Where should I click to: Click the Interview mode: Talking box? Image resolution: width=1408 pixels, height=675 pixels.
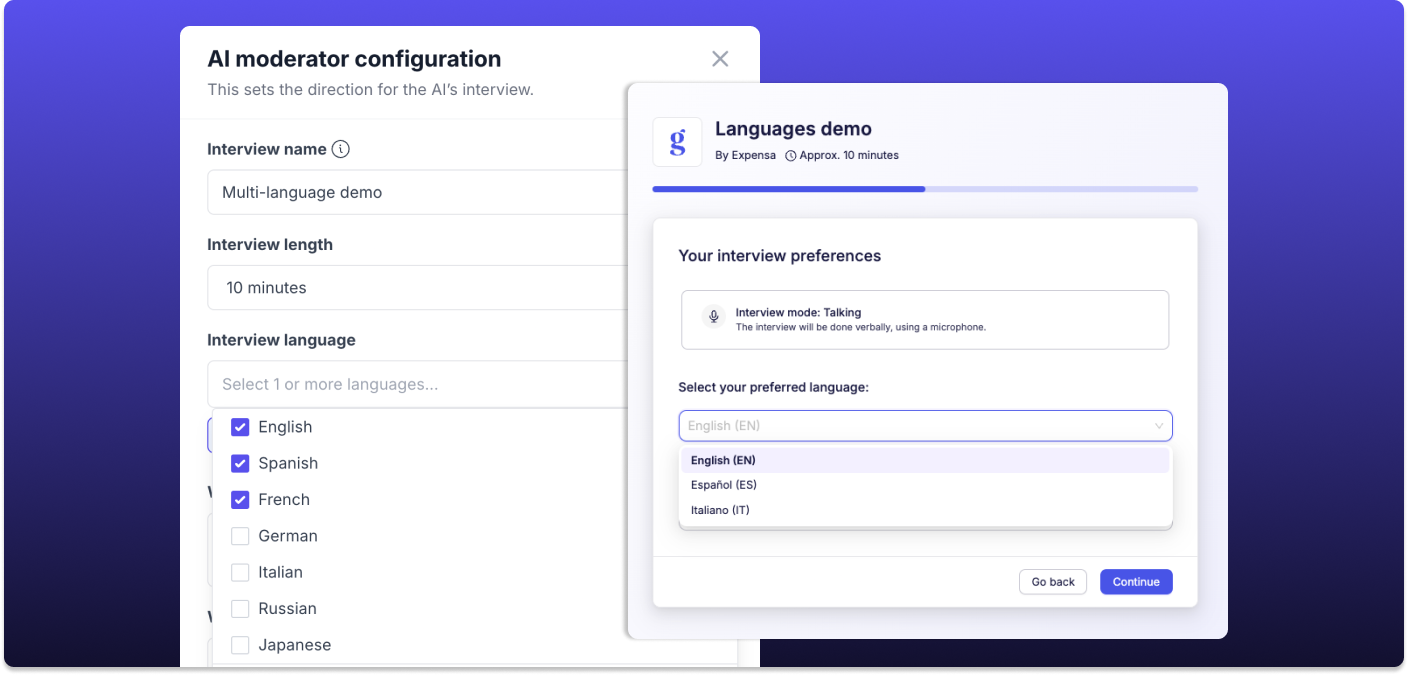point(925,320)
